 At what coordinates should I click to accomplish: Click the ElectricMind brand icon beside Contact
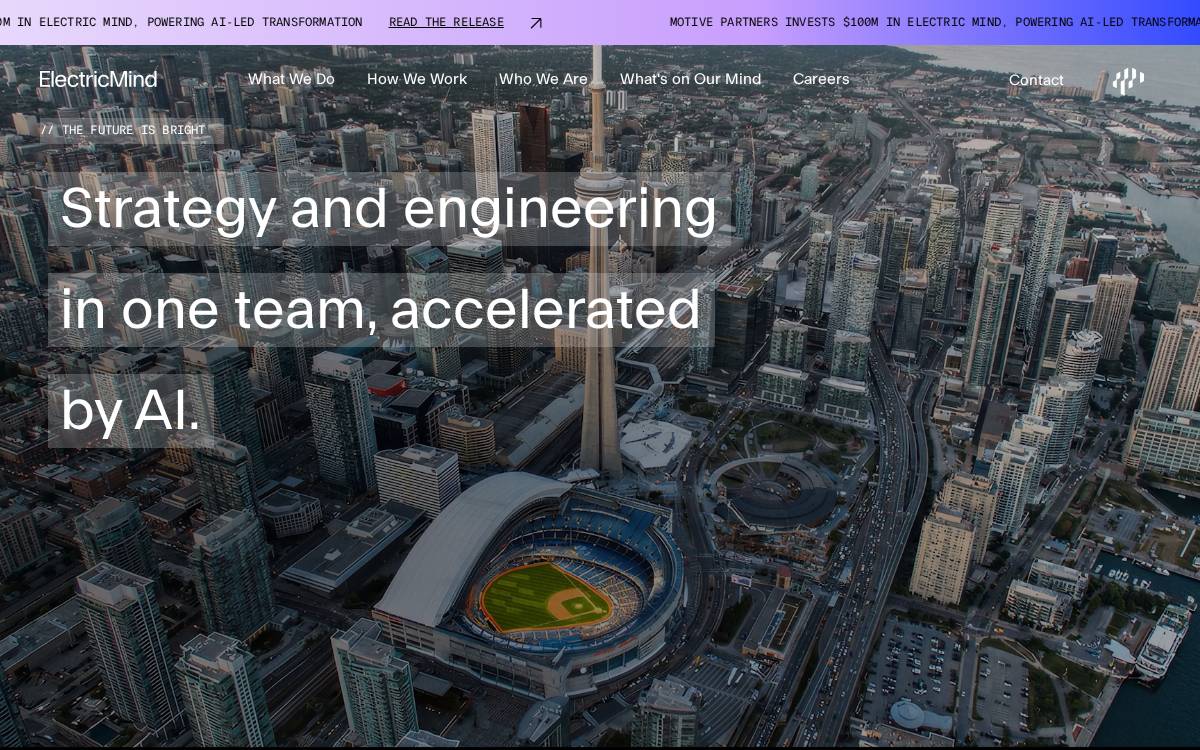1129,80
